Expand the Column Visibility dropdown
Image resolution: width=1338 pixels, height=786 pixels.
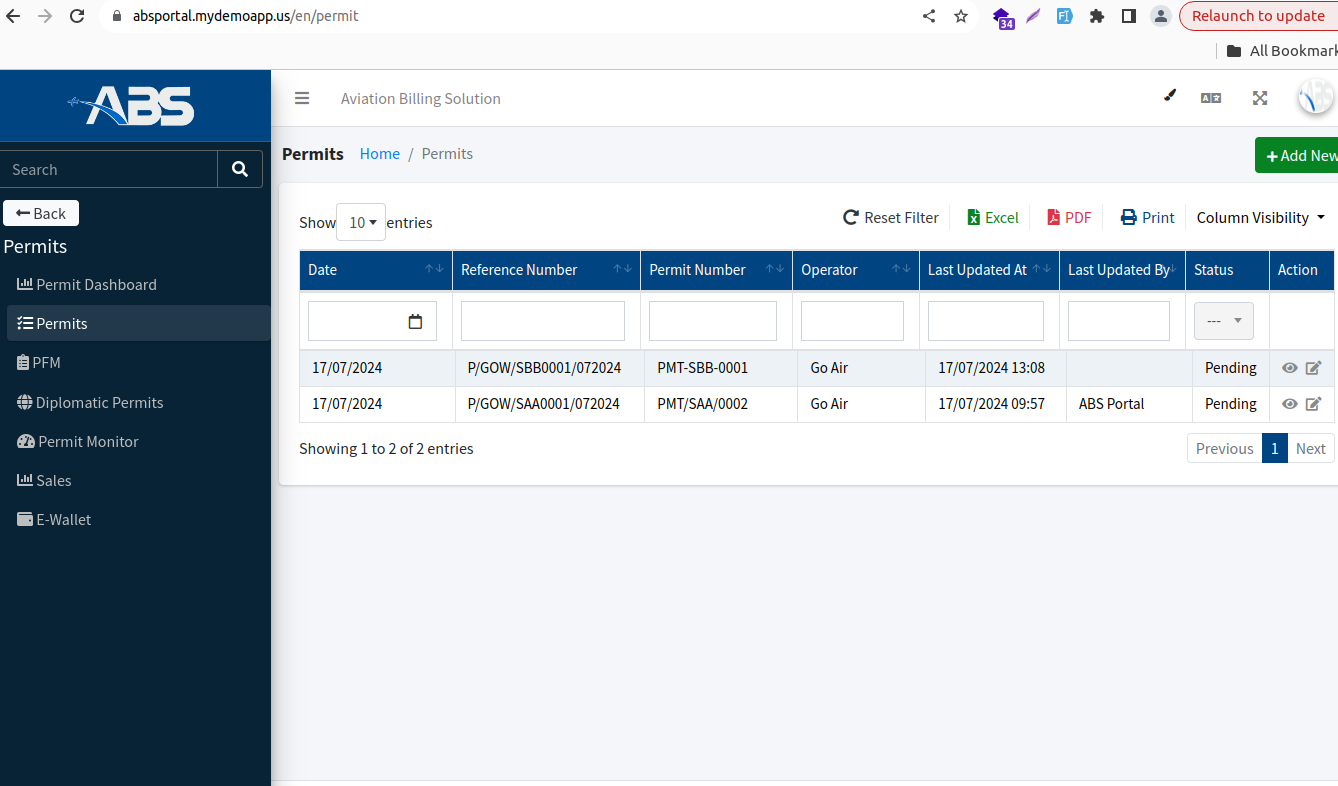tap(1260, 217)
